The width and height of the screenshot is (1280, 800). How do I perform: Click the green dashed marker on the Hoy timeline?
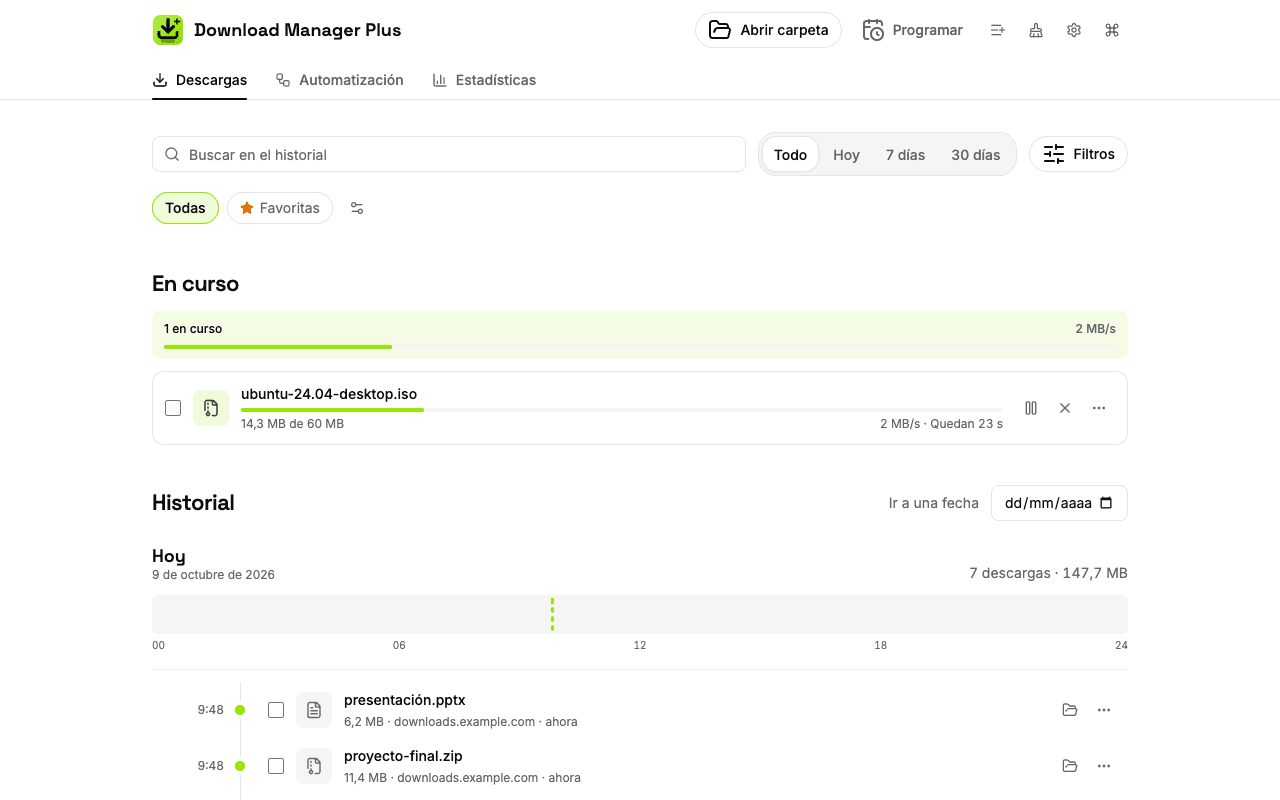coord(552,614)
